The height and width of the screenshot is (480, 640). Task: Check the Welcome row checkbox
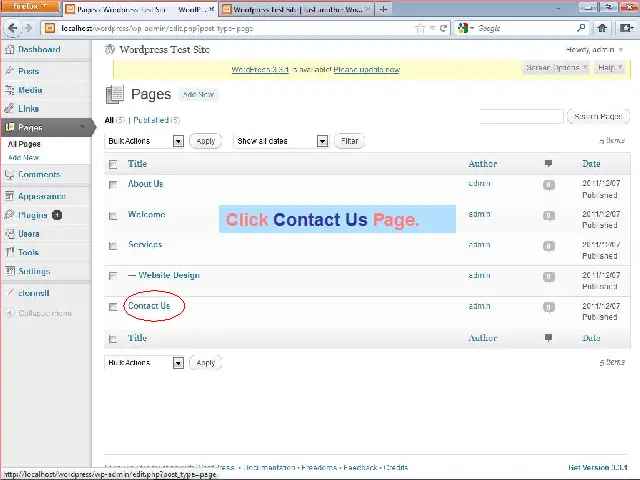pyautogui.click(x=113, y=216)
